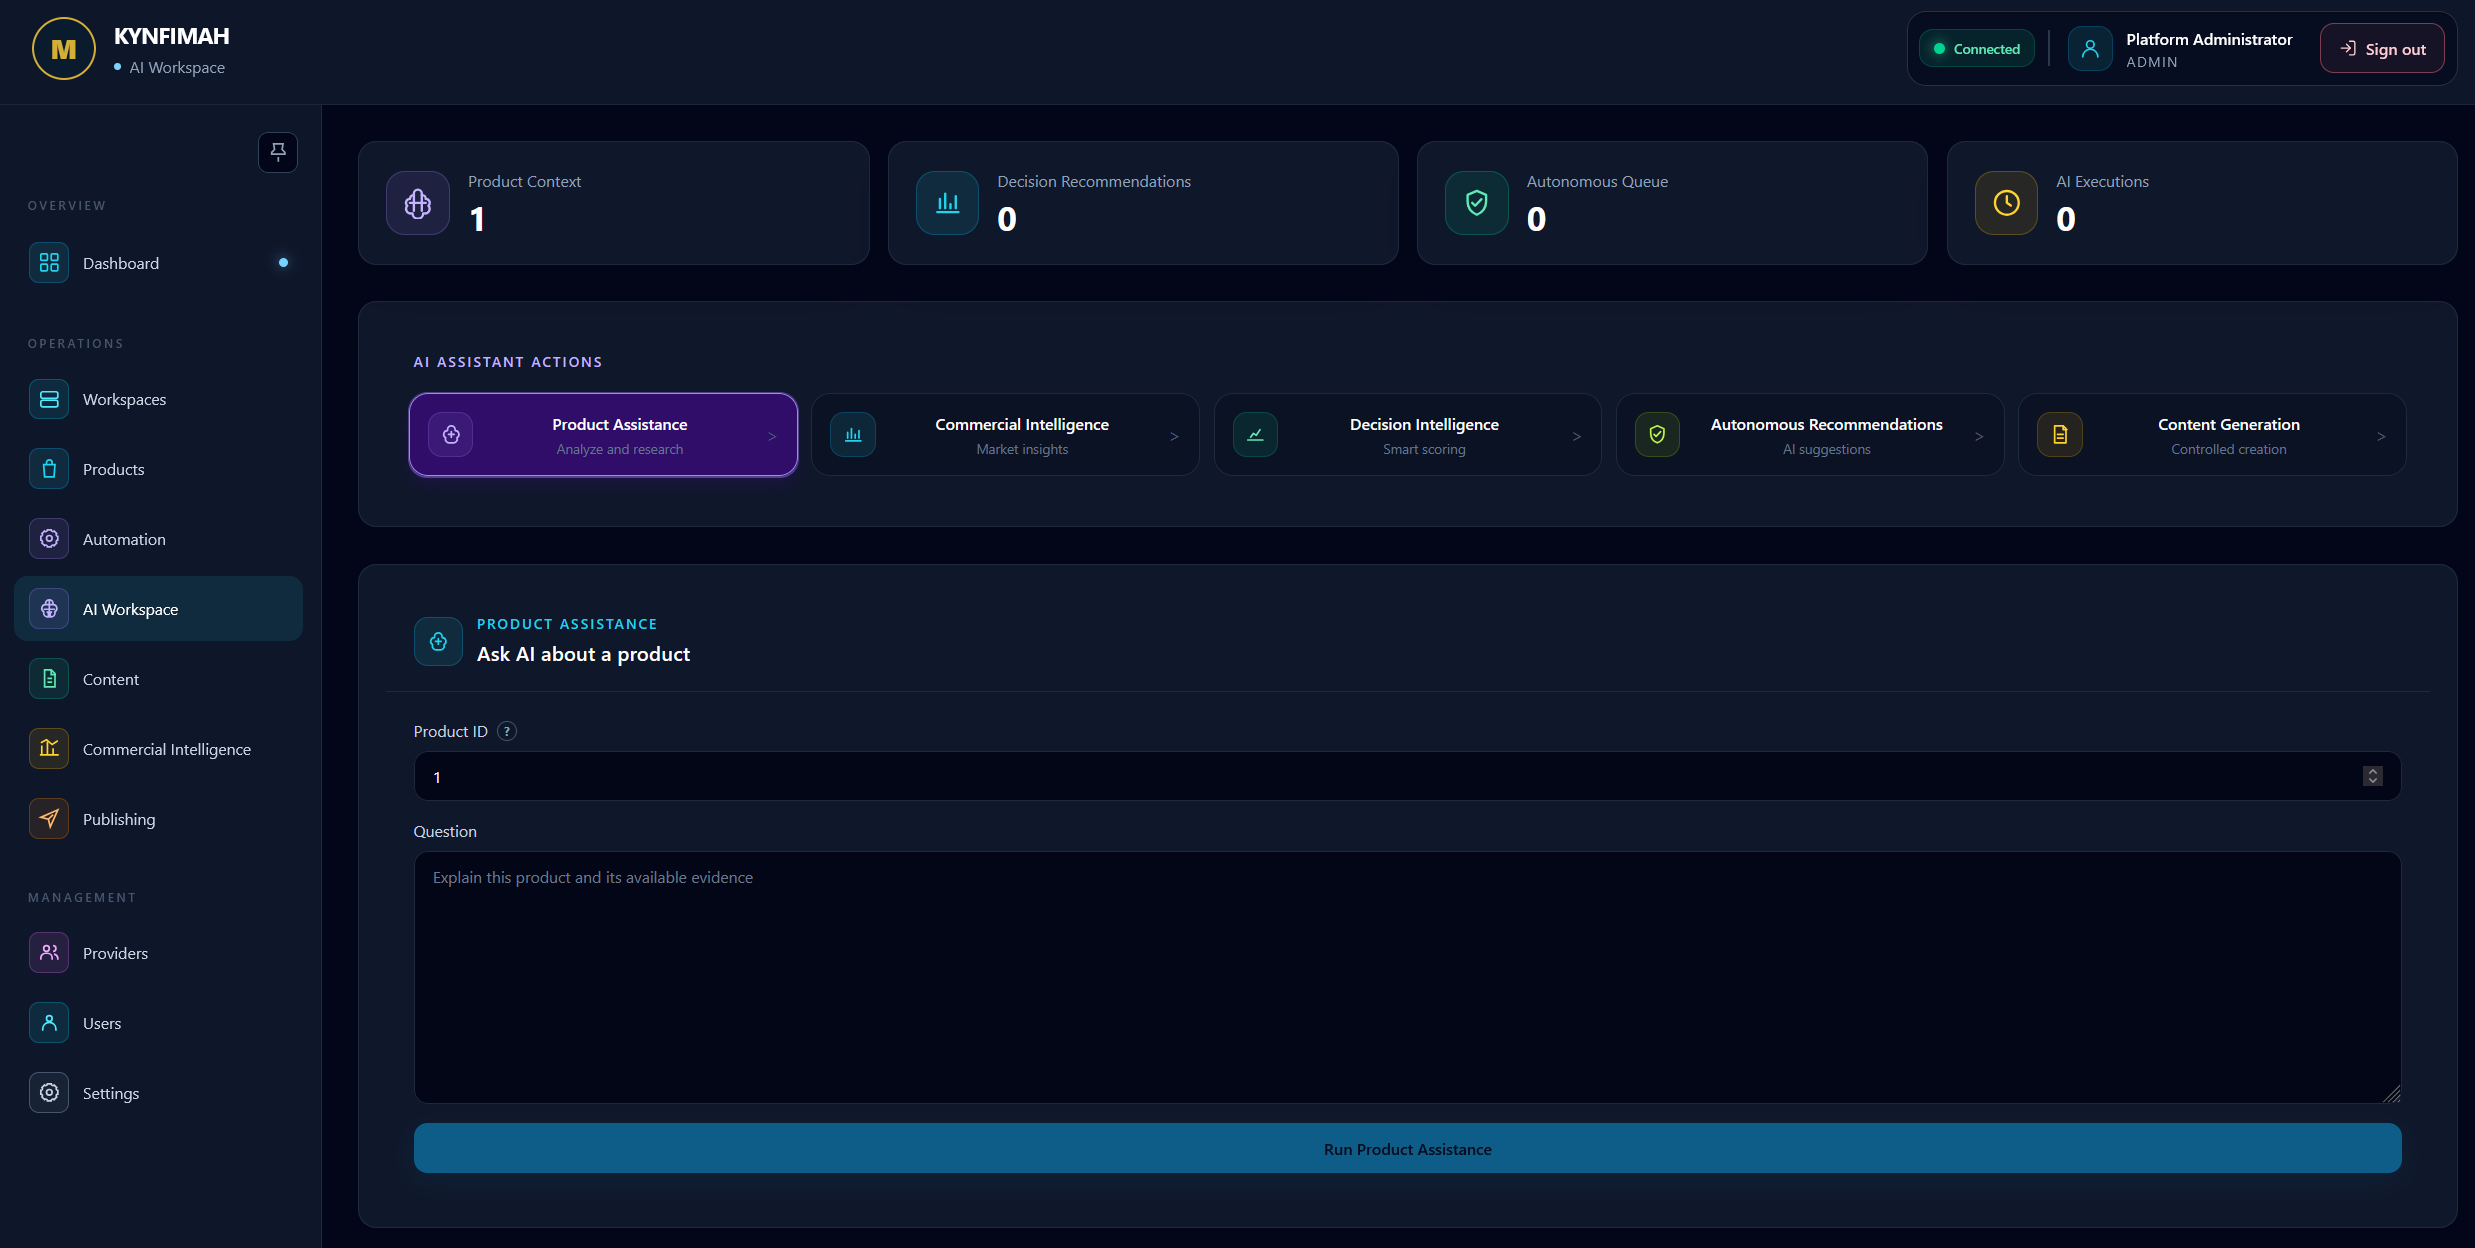2475x1248 pixels.
Task: Click the Providers people icon
Action: (x=49, y=953)
